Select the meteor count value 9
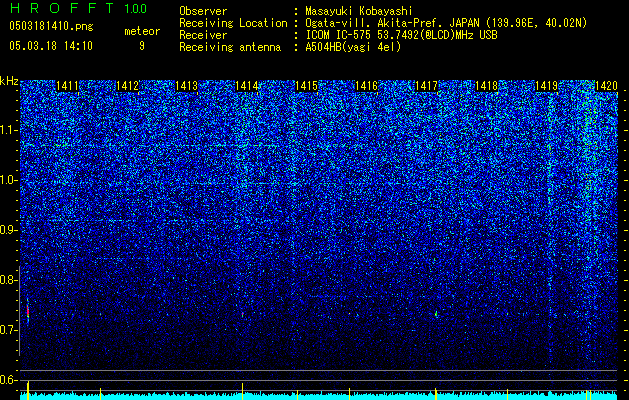This screenshot has width=629, height=400. (142, 46)
